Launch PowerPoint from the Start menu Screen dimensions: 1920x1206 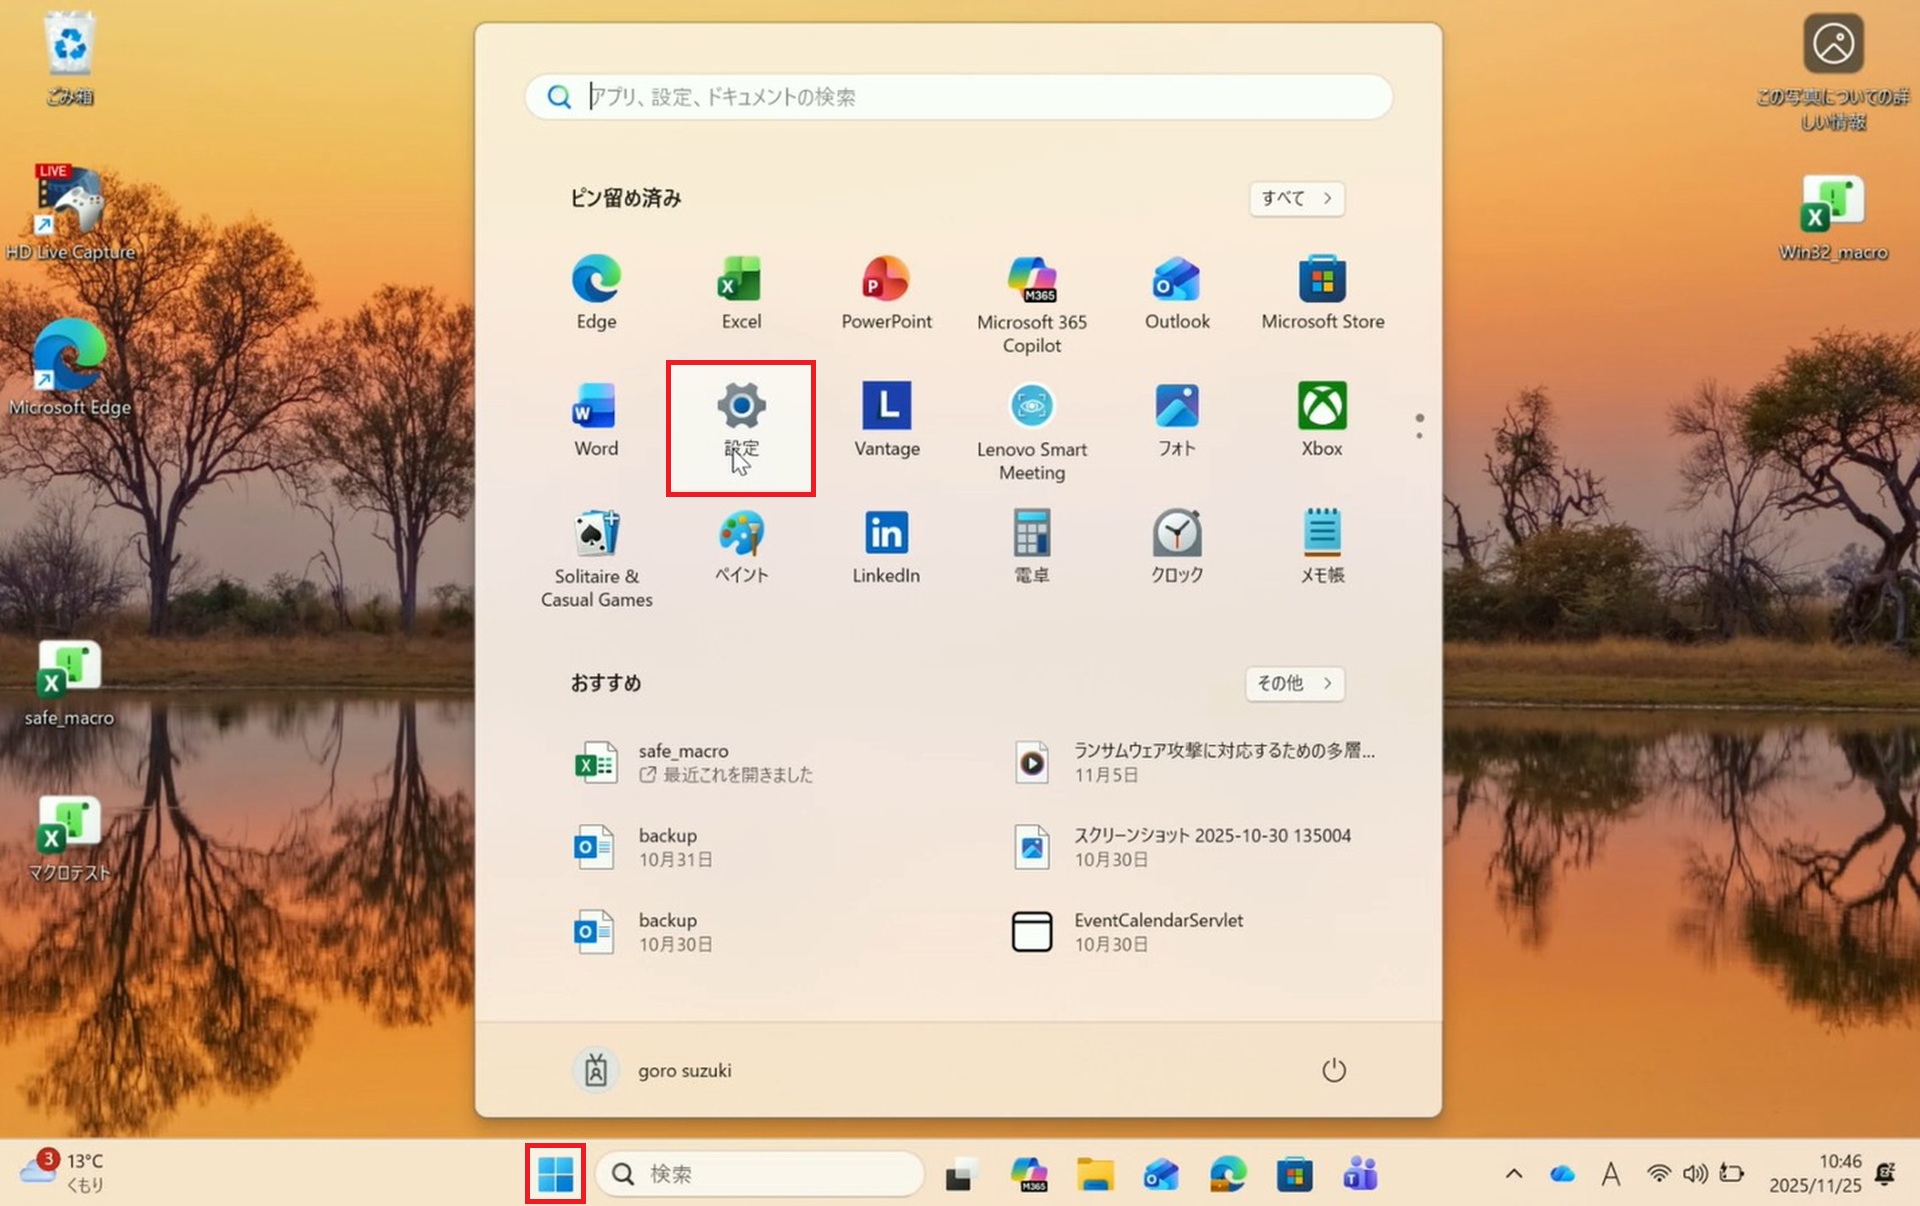[886, 290]
